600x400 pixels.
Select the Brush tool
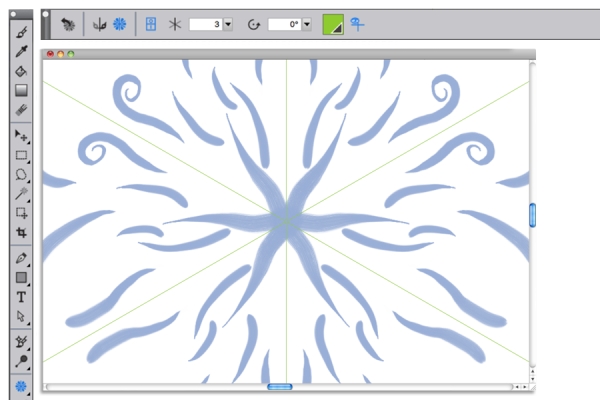point(21,33)
